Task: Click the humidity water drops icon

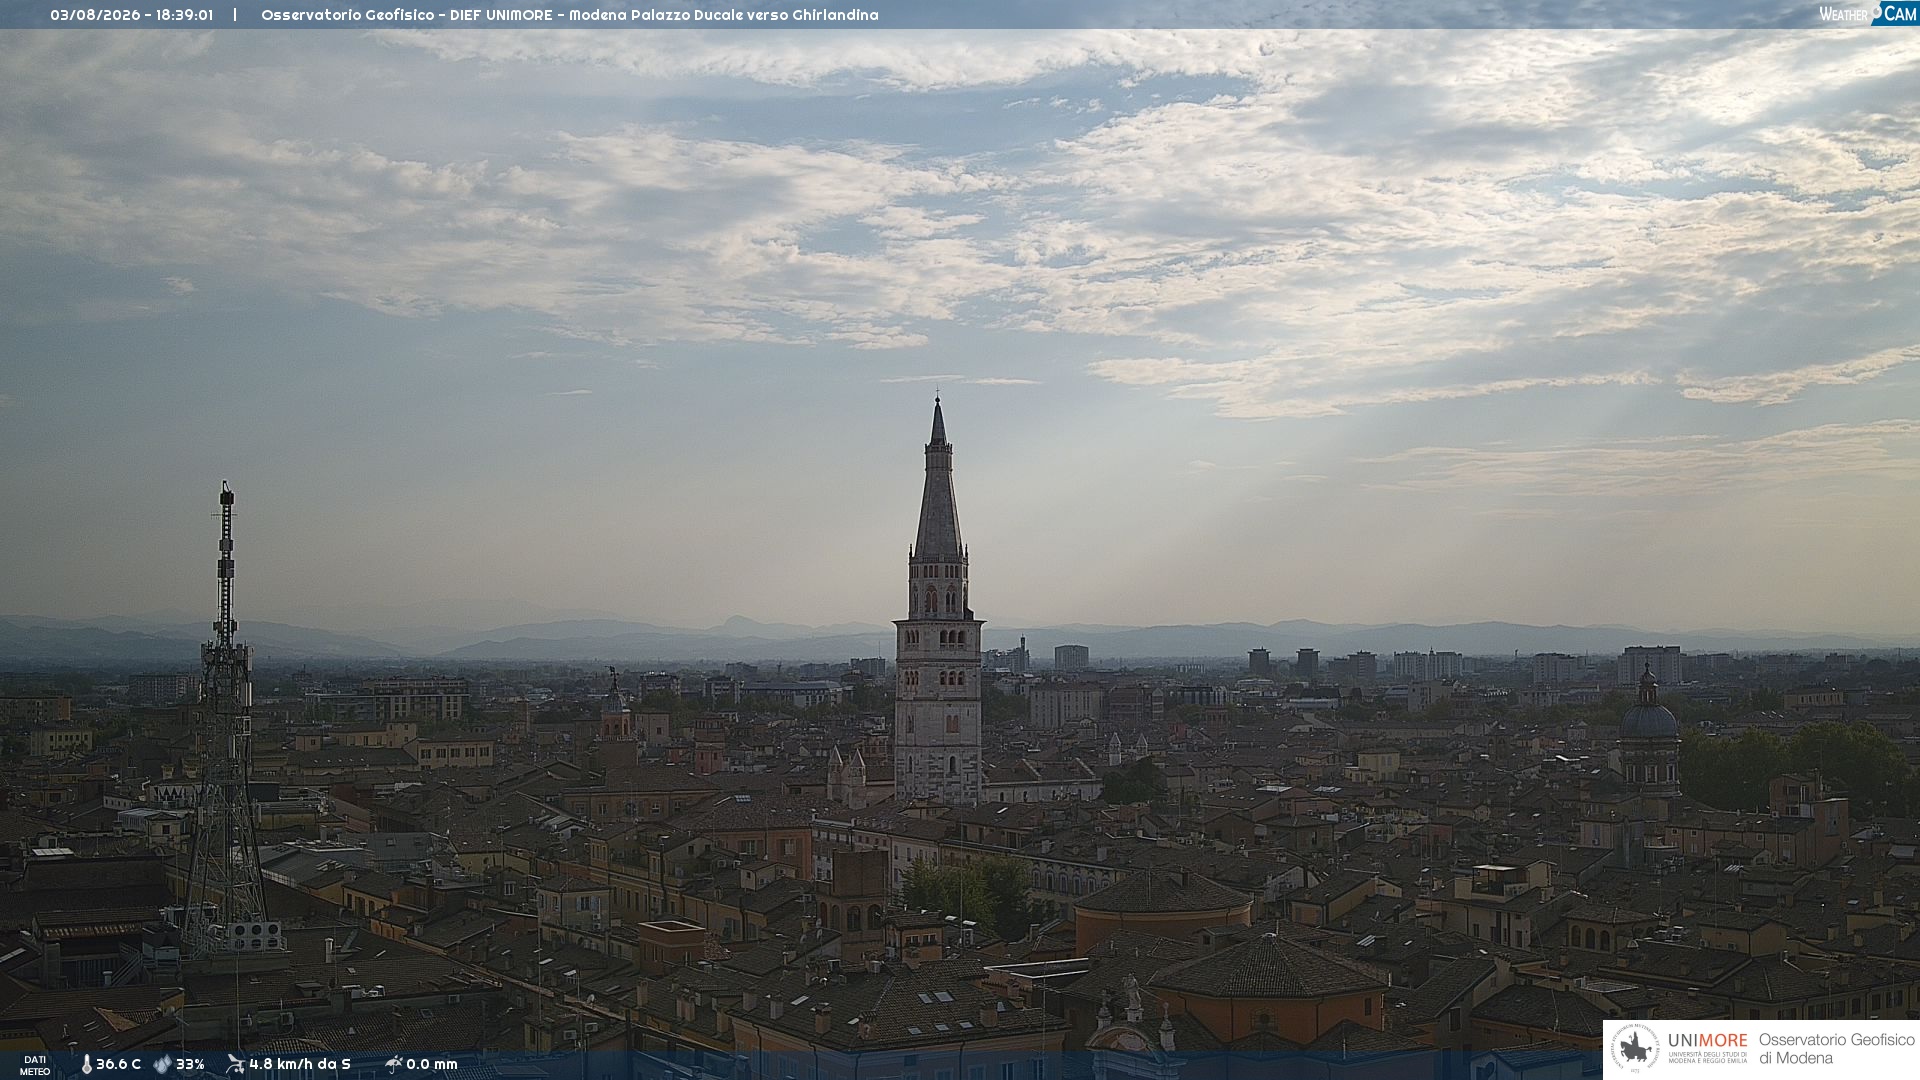Action: click(x=162, y=1064)
